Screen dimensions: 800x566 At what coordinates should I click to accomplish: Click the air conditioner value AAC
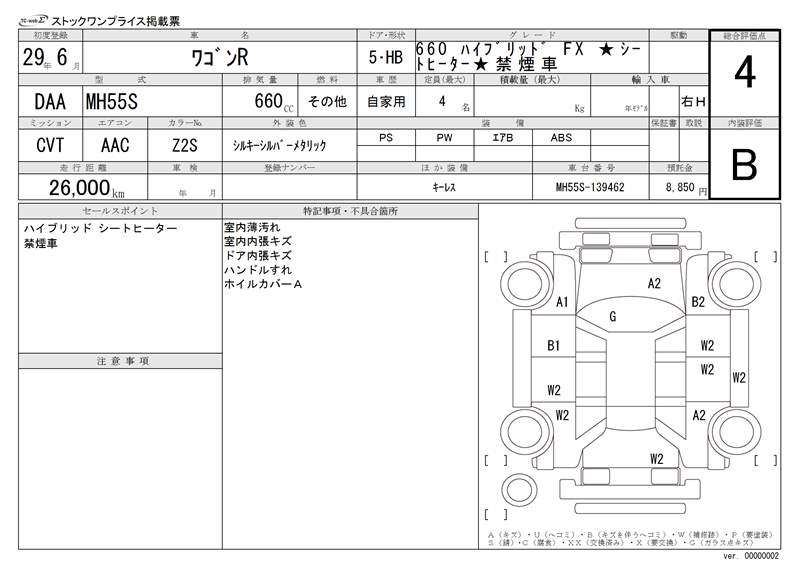click(115, 145)
